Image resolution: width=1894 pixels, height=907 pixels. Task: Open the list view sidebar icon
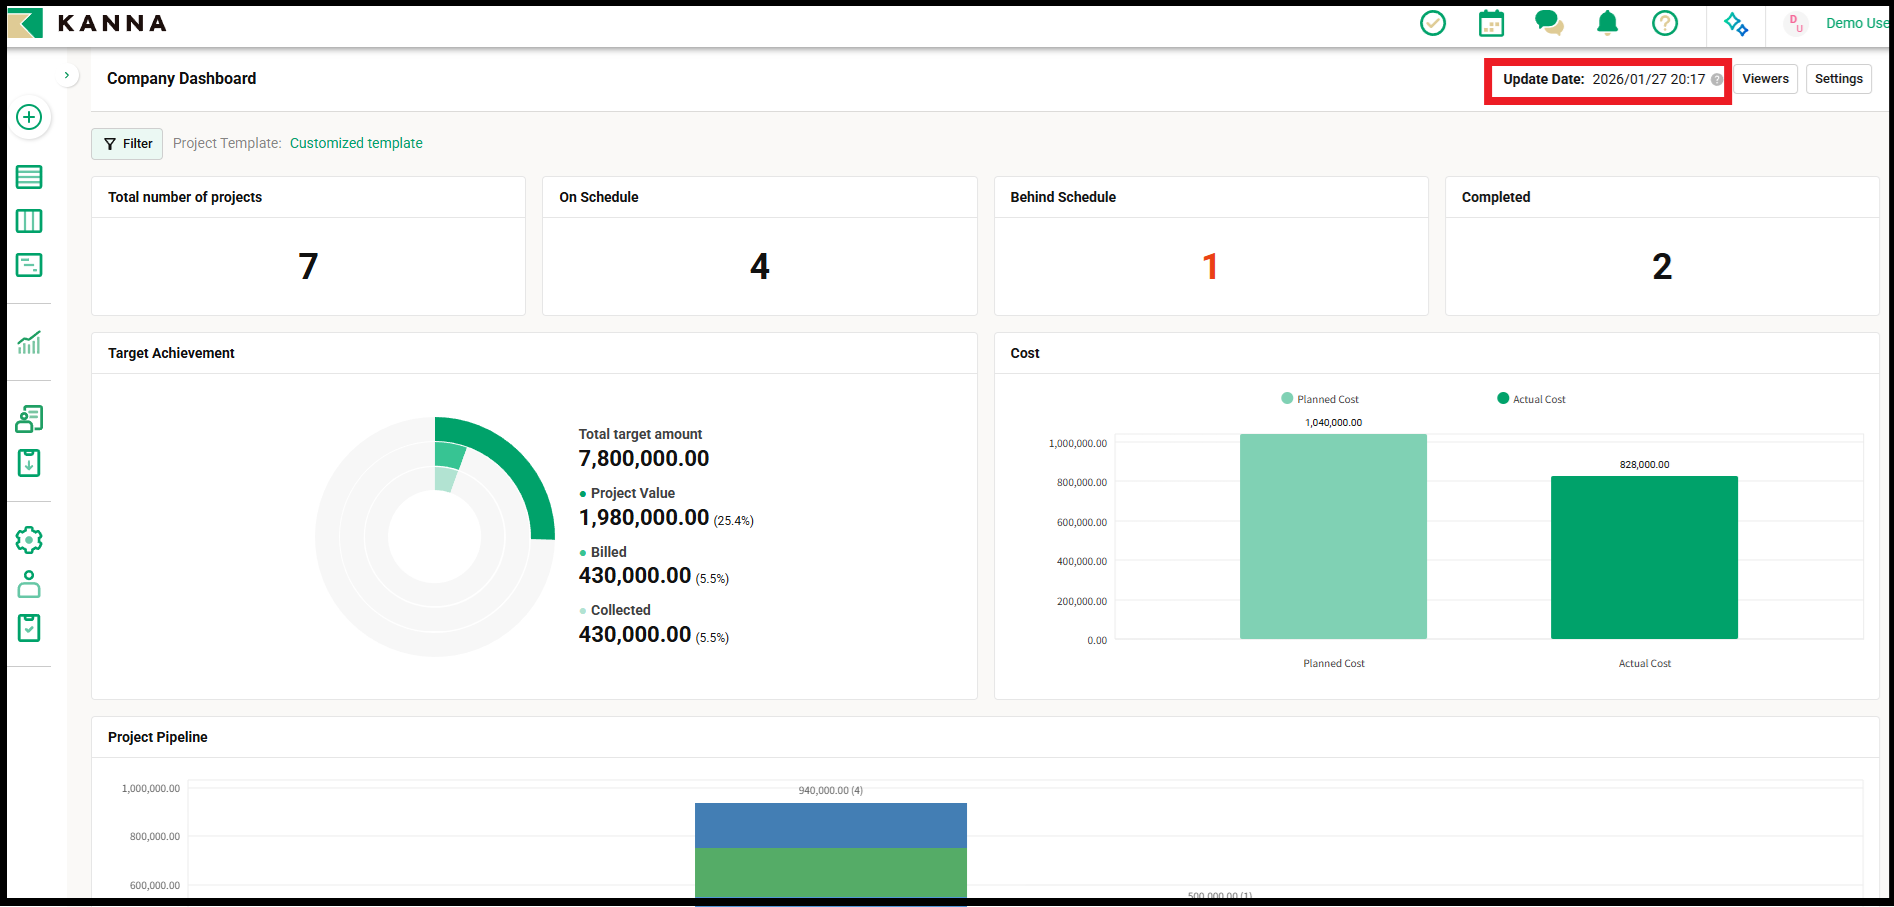[x=29, y=177]
